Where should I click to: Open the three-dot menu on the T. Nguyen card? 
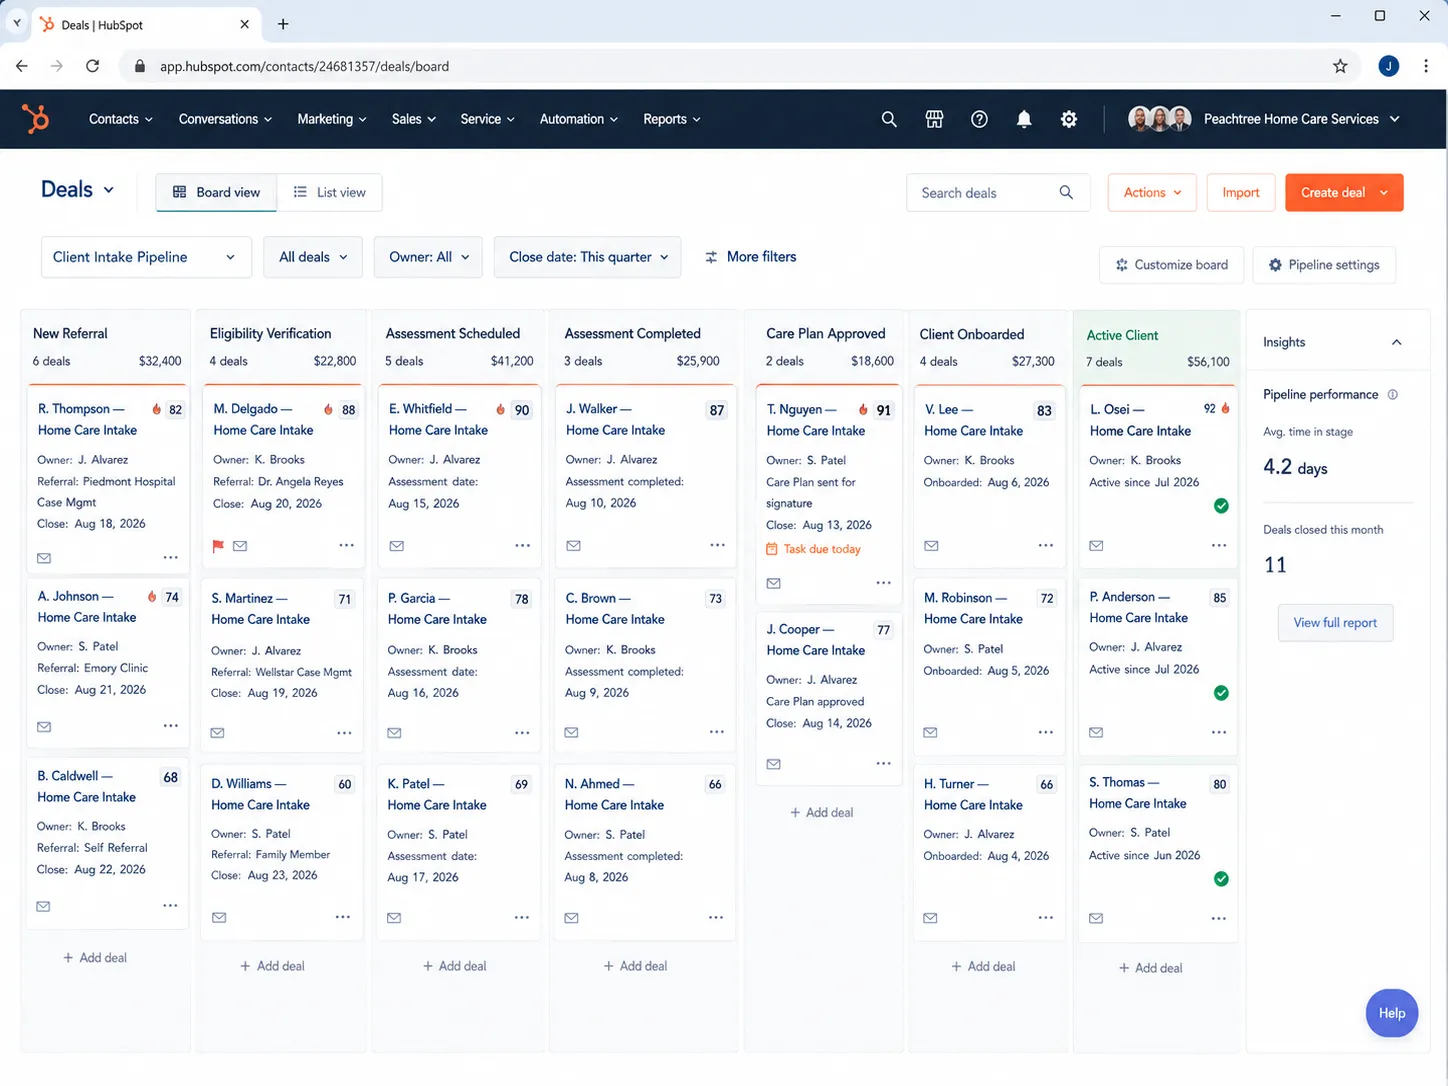click(x=883, y=582)
